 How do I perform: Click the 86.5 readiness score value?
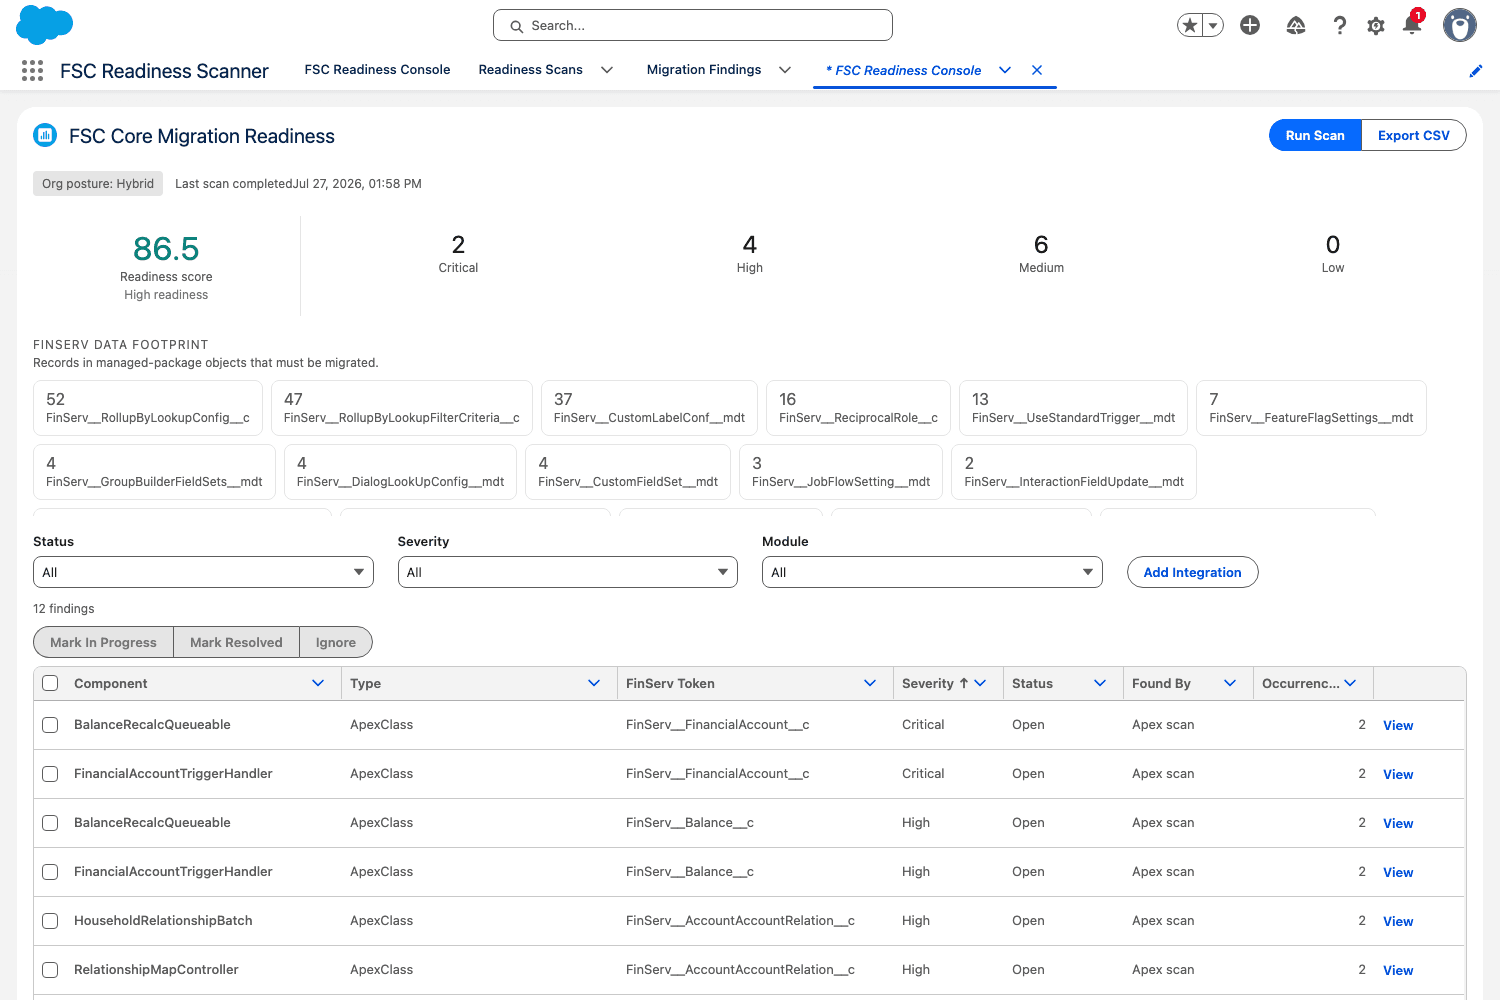point(166,248)
